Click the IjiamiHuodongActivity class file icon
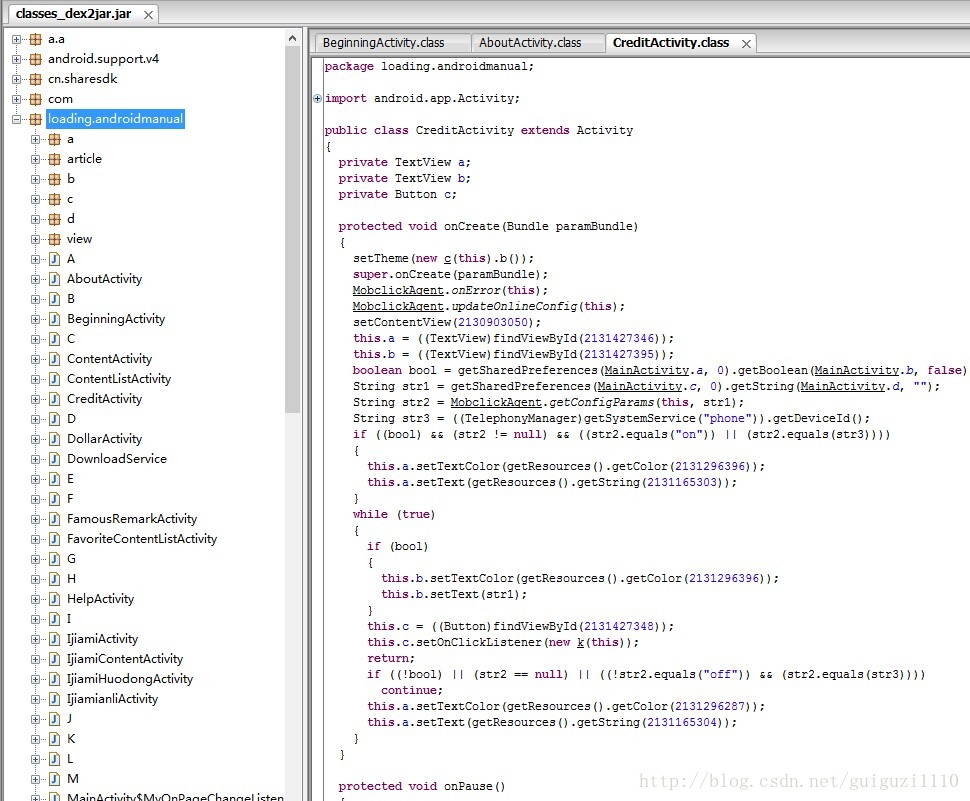Viewport: 970px width, 801px height. click(x=54, y=679)
